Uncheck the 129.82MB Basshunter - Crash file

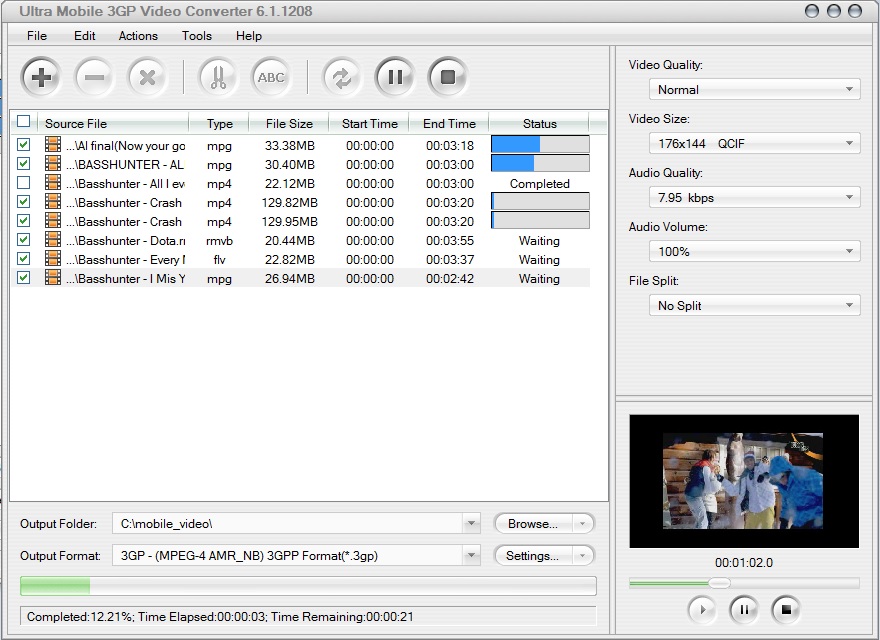(x=24, y=202)
